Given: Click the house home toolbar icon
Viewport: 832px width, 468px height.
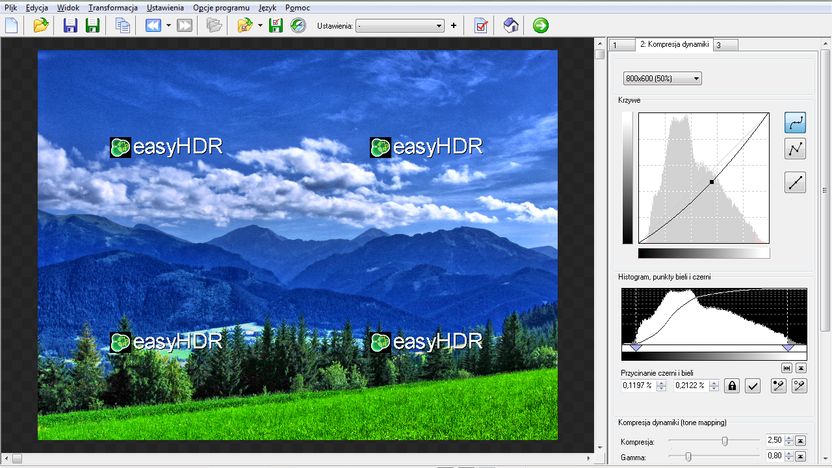Looking at the screenshot, I should pyautogui.click(x=511, y=25).
